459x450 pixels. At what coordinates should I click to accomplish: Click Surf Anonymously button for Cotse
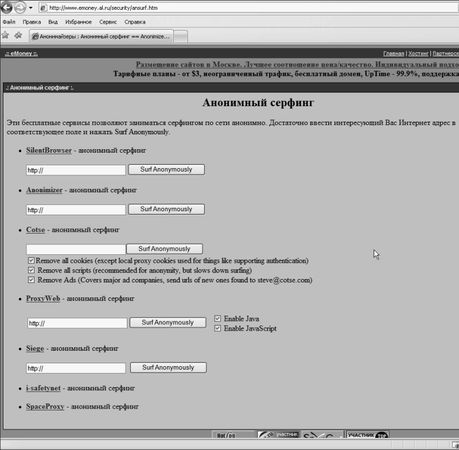[x=164, y=249]
